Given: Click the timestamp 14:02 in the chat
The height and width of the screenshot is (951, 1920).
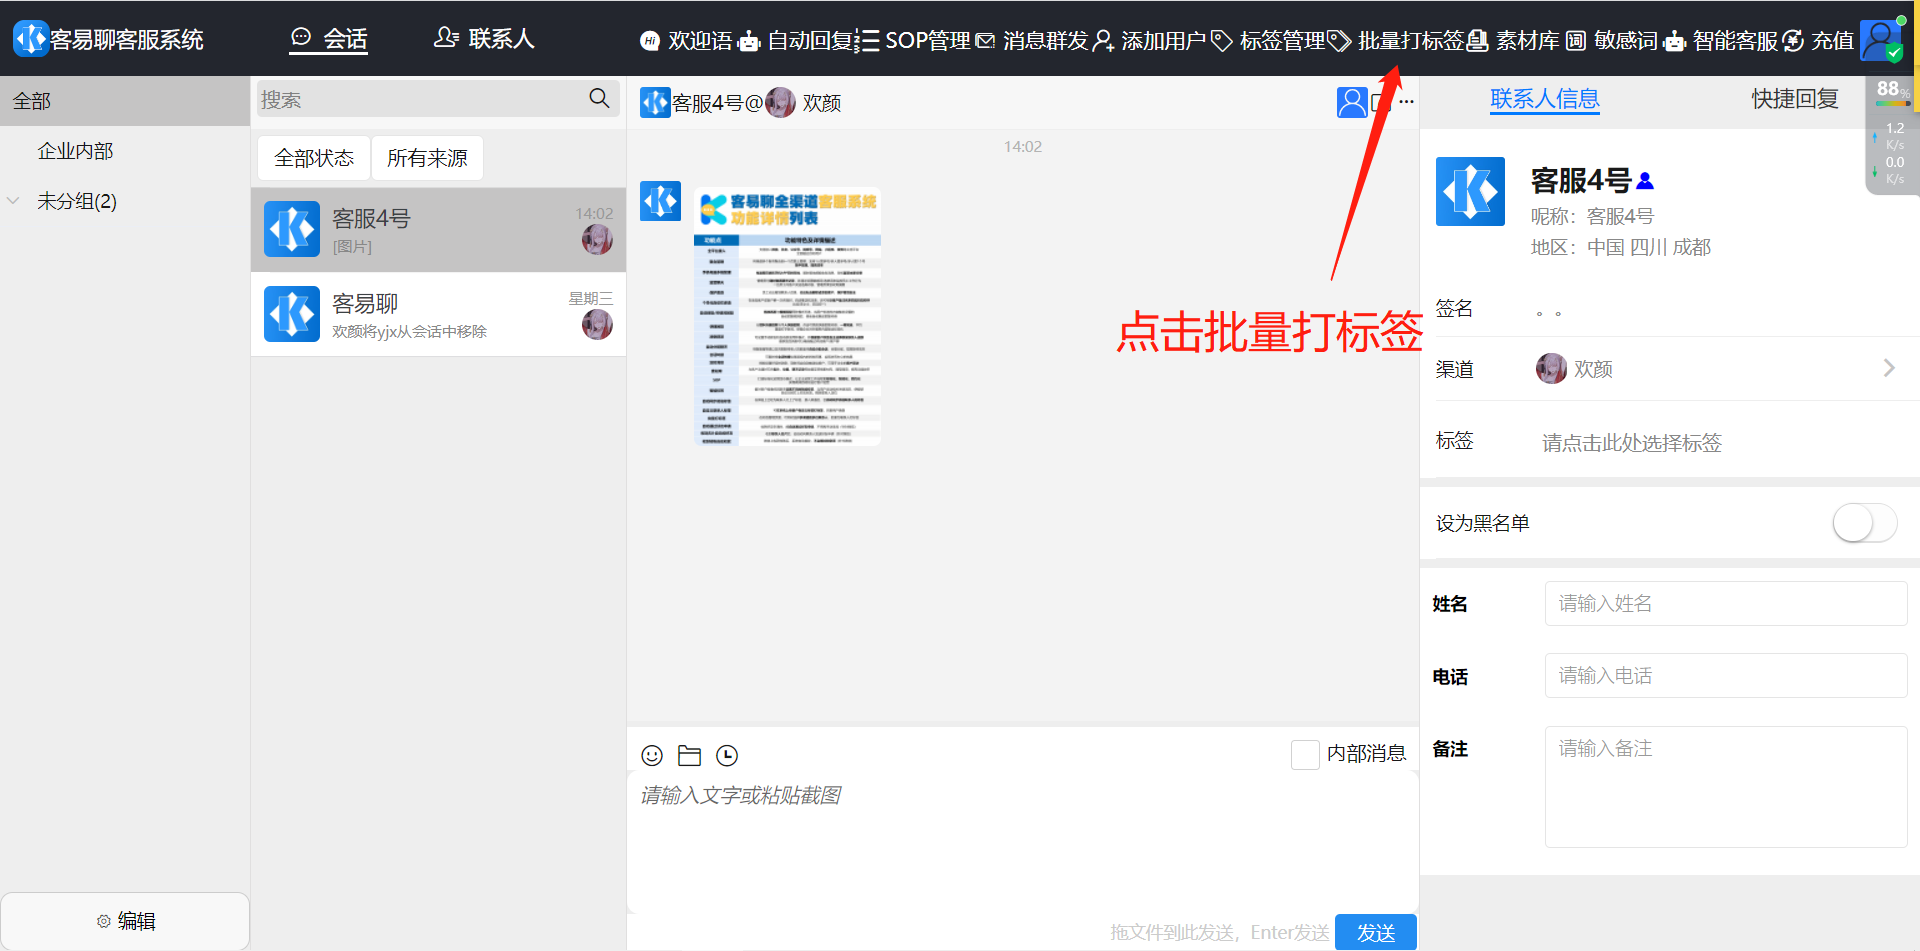Looking at the screenshot, I should click(x=1022, y=147).
